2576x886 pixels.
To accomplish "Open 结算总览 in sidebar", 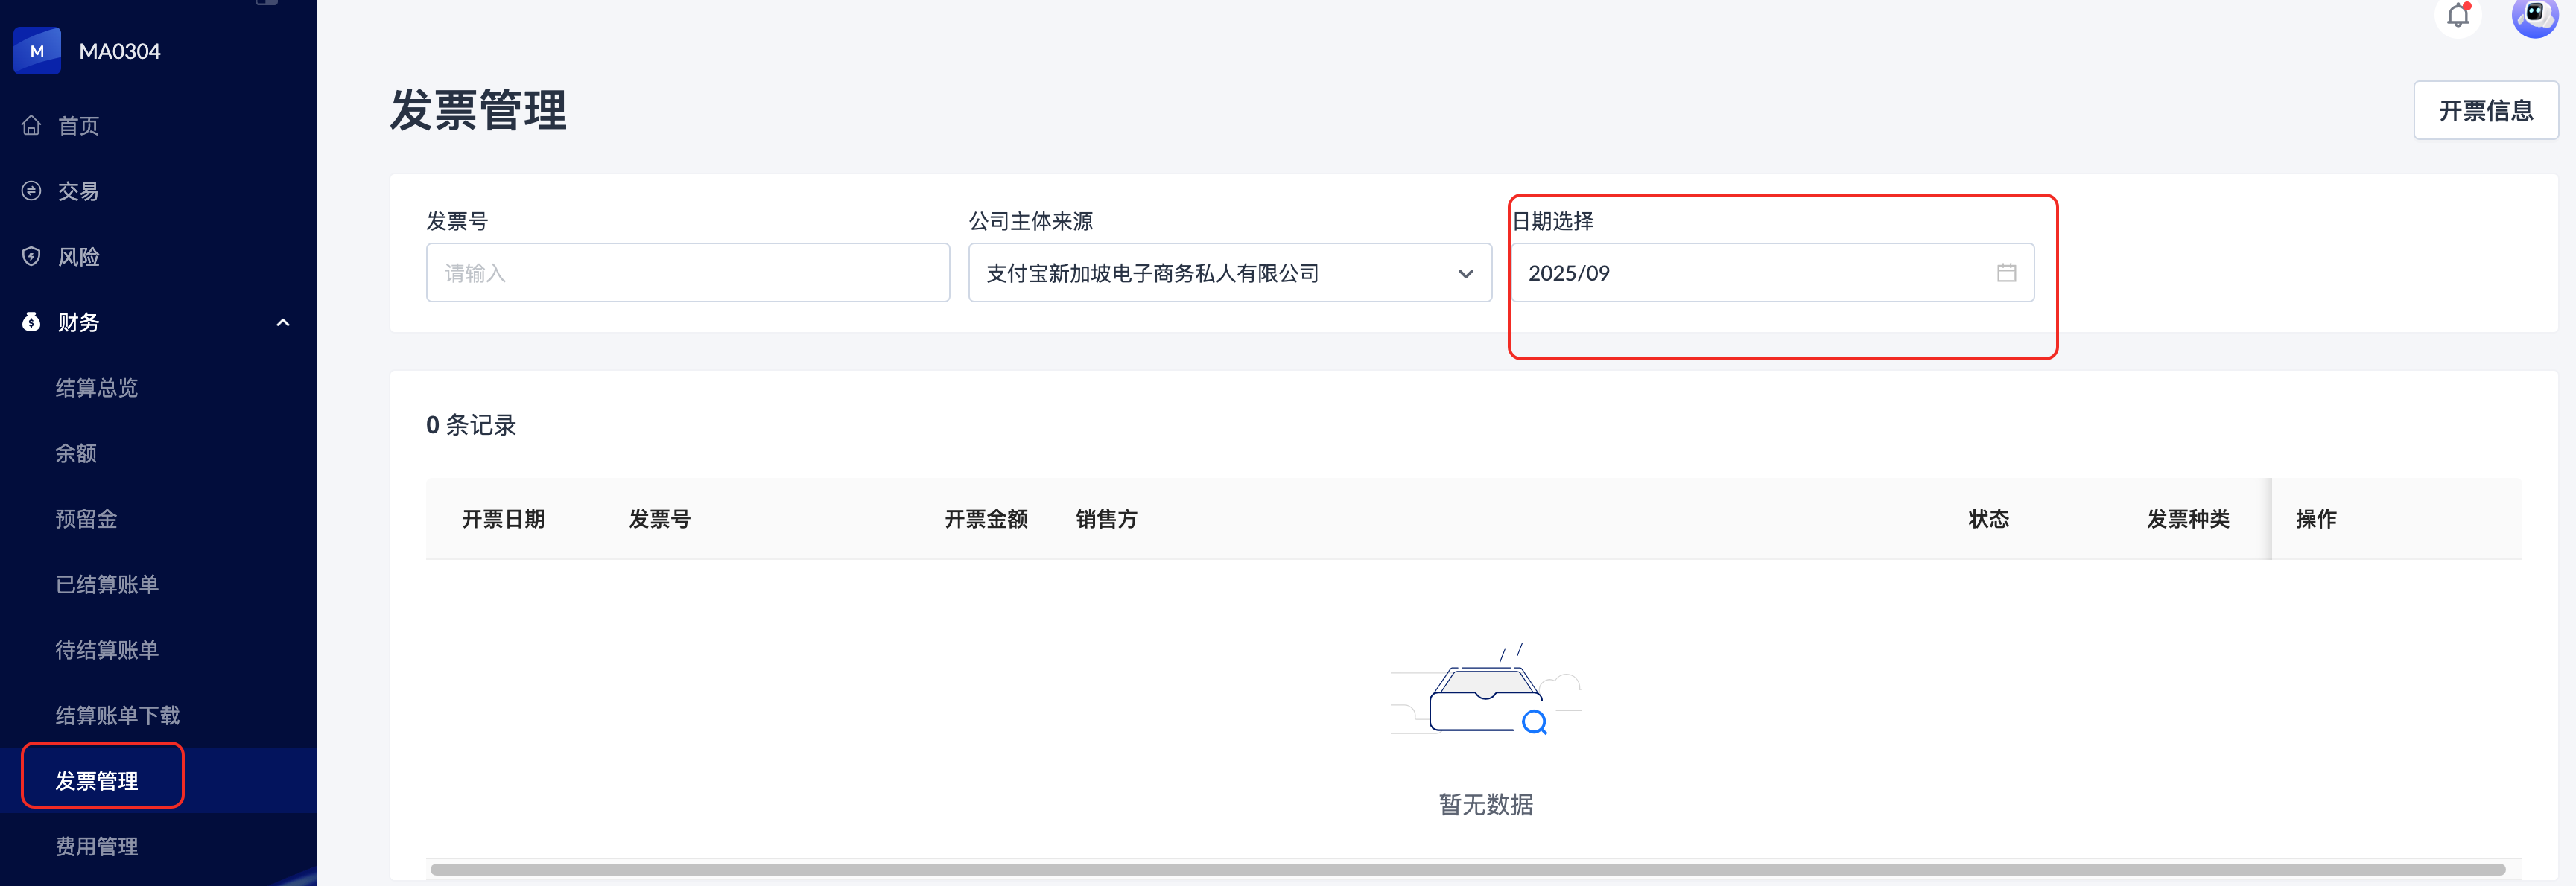I will tap(97, 388).
